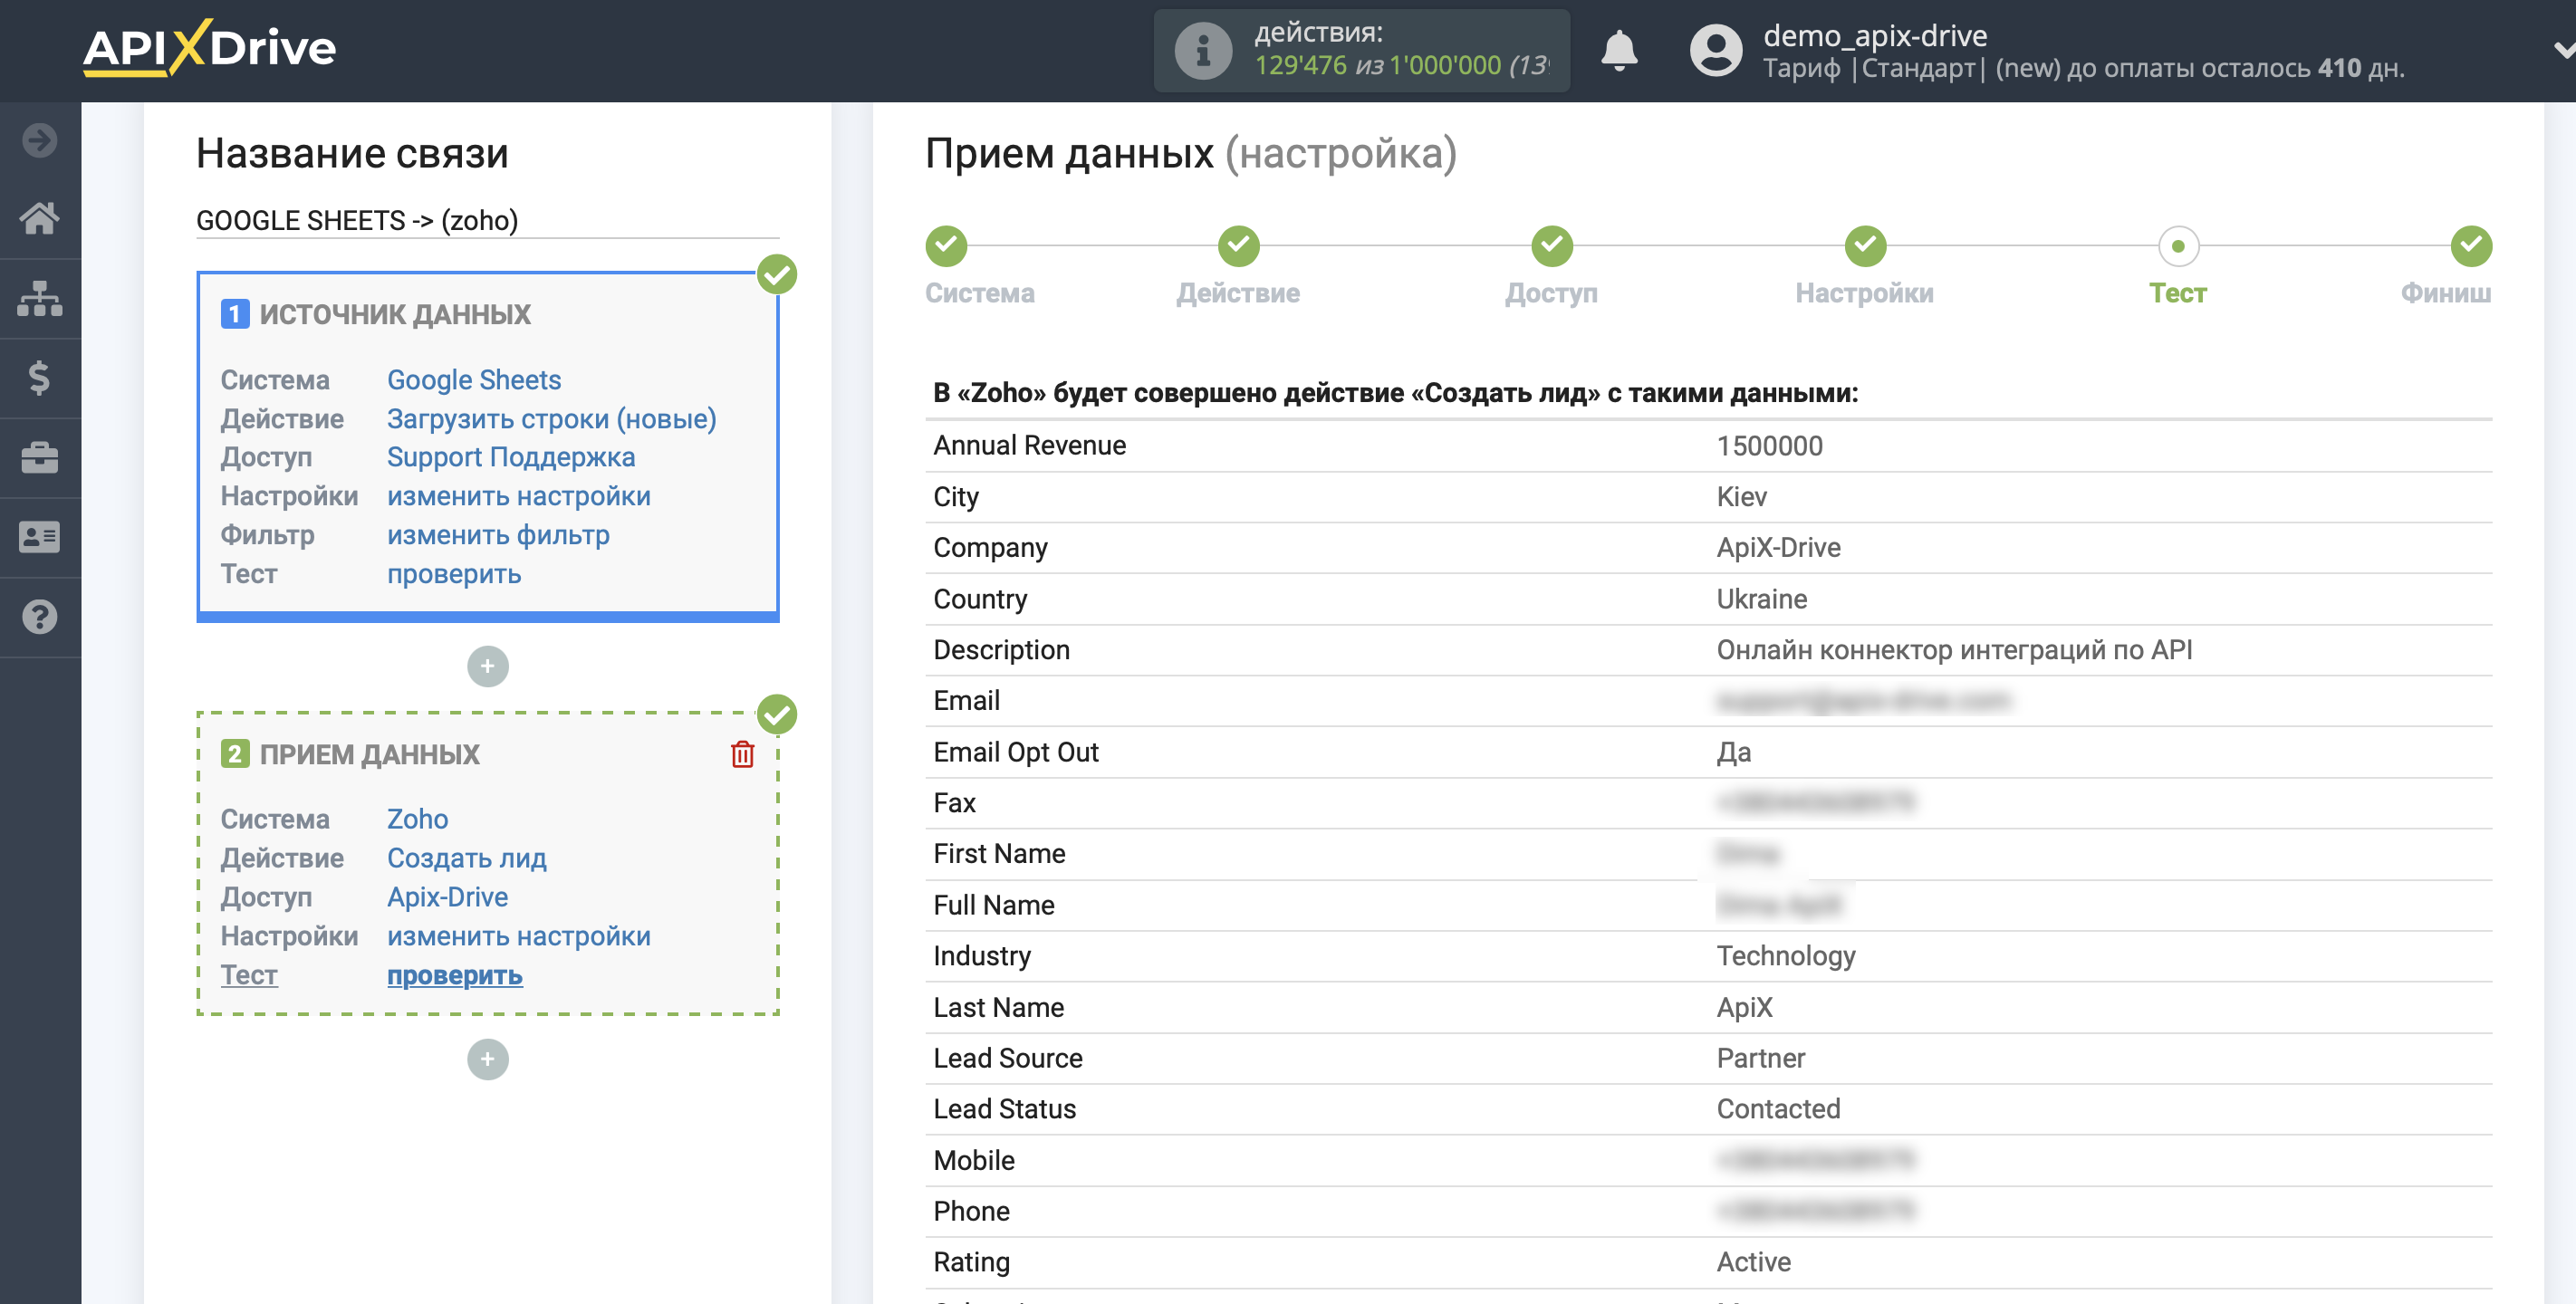2576x1304 pixels.
Task: Select the Country value Ukraine
Action: click(1761, 599)
